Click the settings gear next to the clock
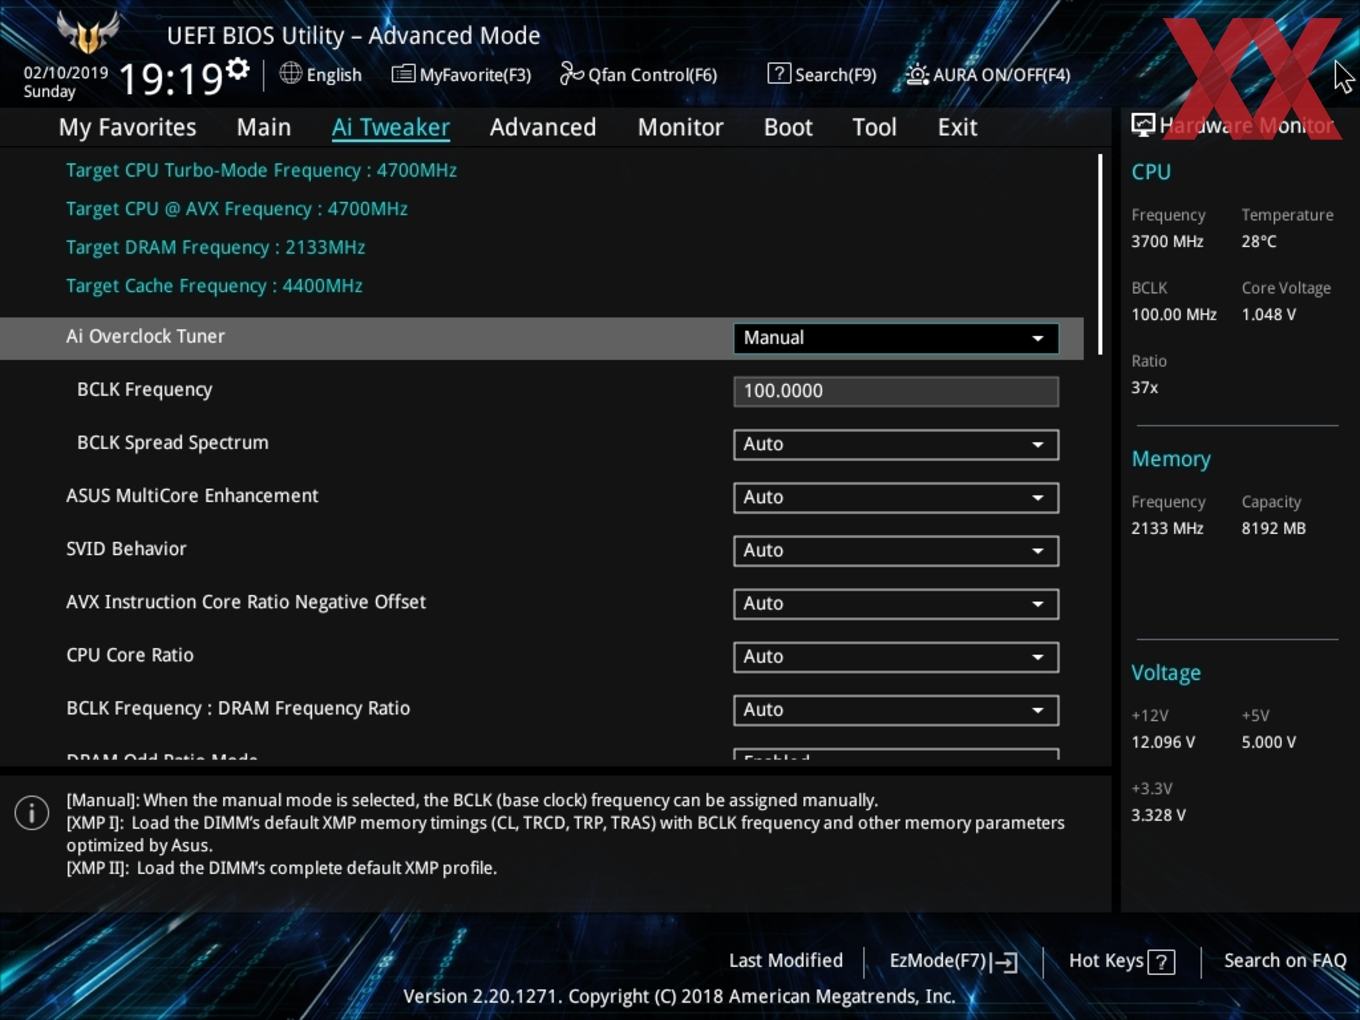 pyautogui.click(x=237, y=69)
